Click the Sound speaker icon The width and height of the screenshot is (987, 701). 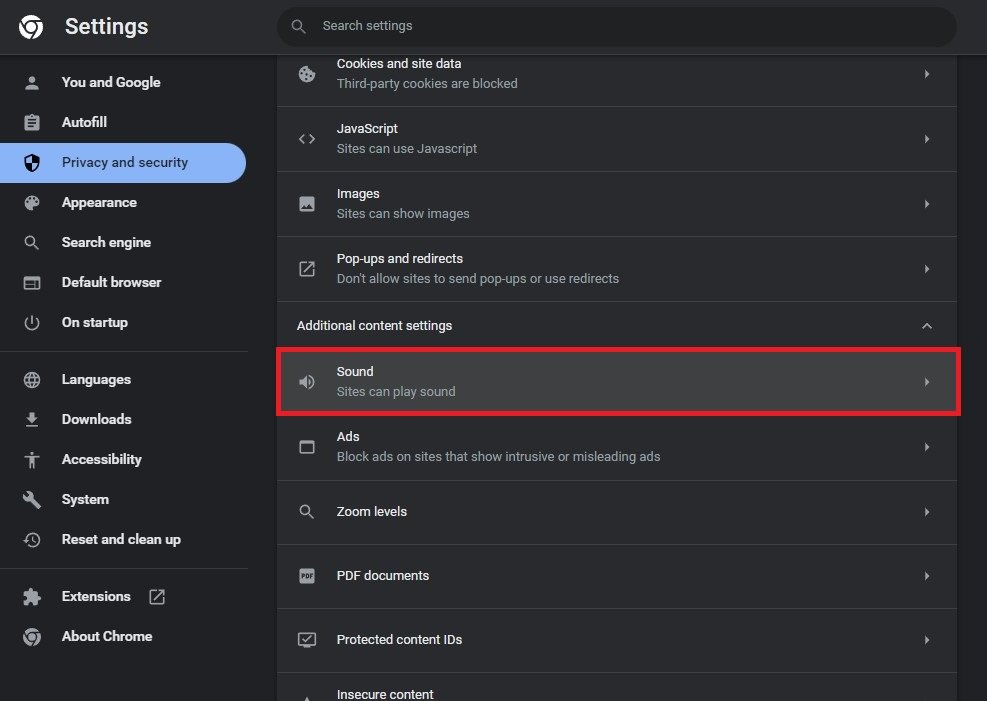(x=307, y=381)
